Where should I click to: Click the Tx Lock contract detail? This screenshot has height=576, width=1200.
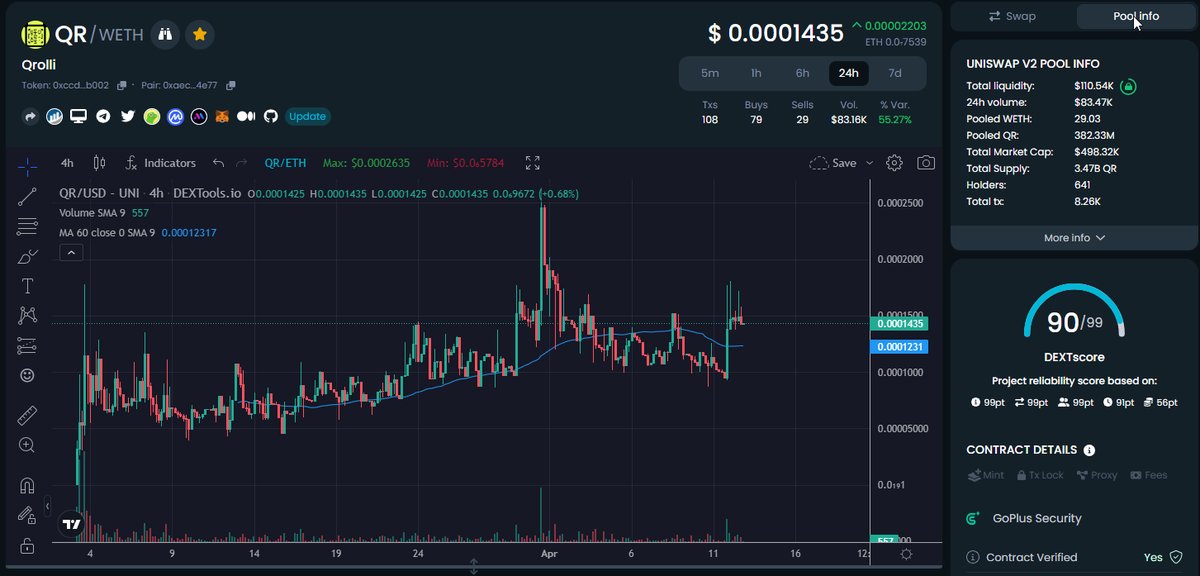click(1040, 475)
